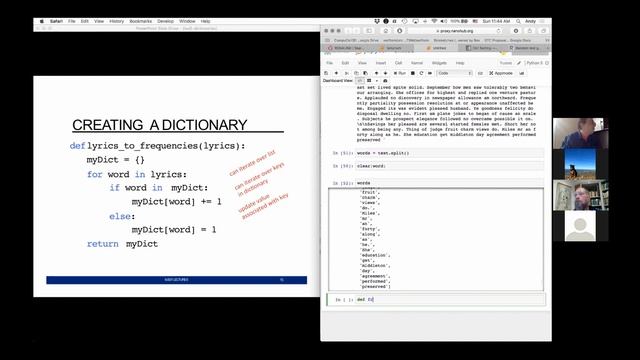The height and width of the screenshot is (360, 640).
Task: Click the pencil edit mode icon
Action: (519, 63)
